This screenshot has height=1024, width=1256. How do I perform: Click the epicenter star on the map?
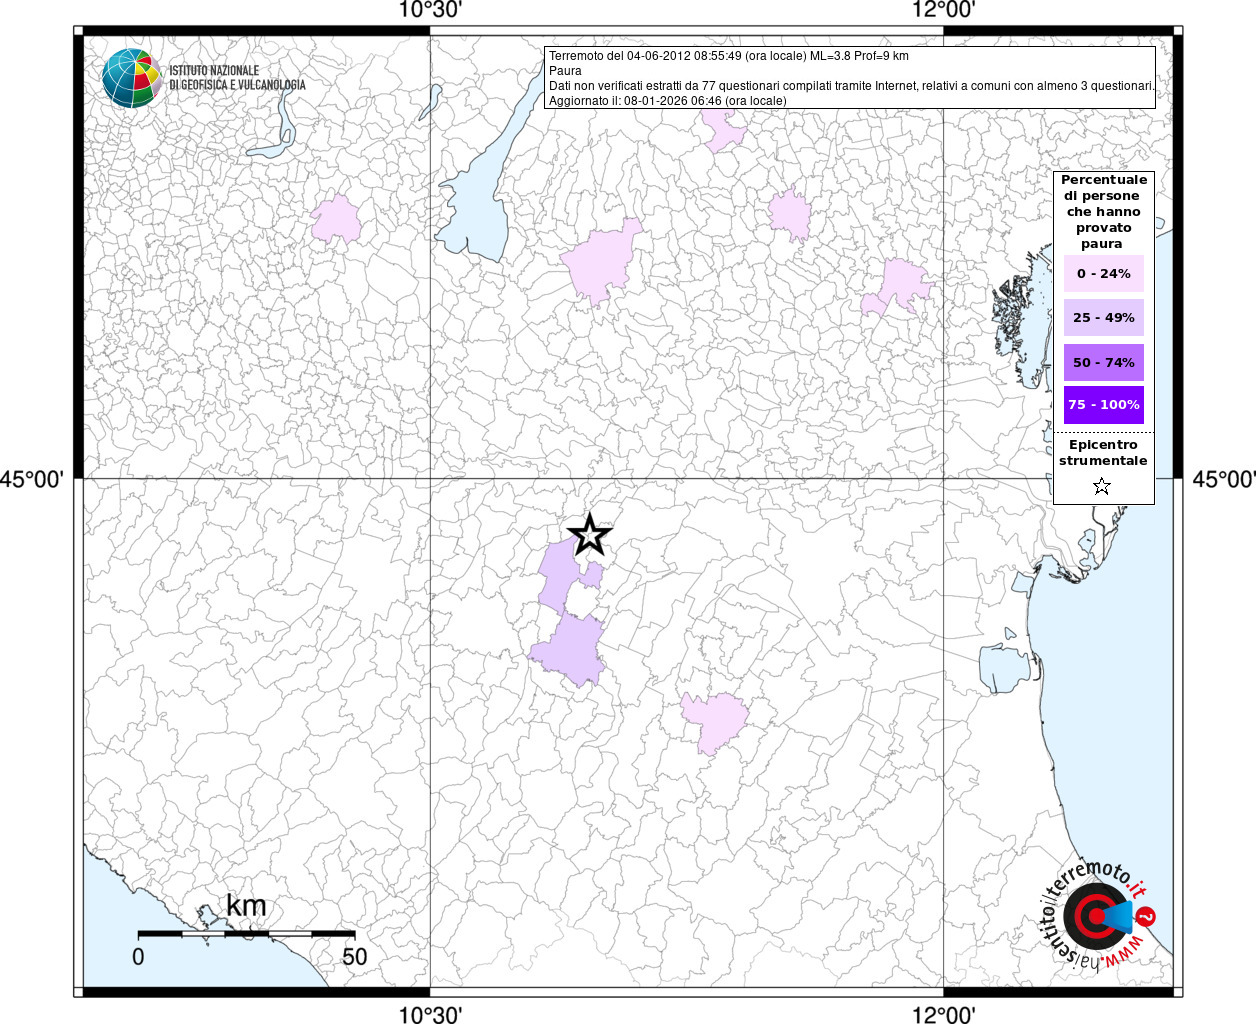pyautogui.click(x=589, y=536)
